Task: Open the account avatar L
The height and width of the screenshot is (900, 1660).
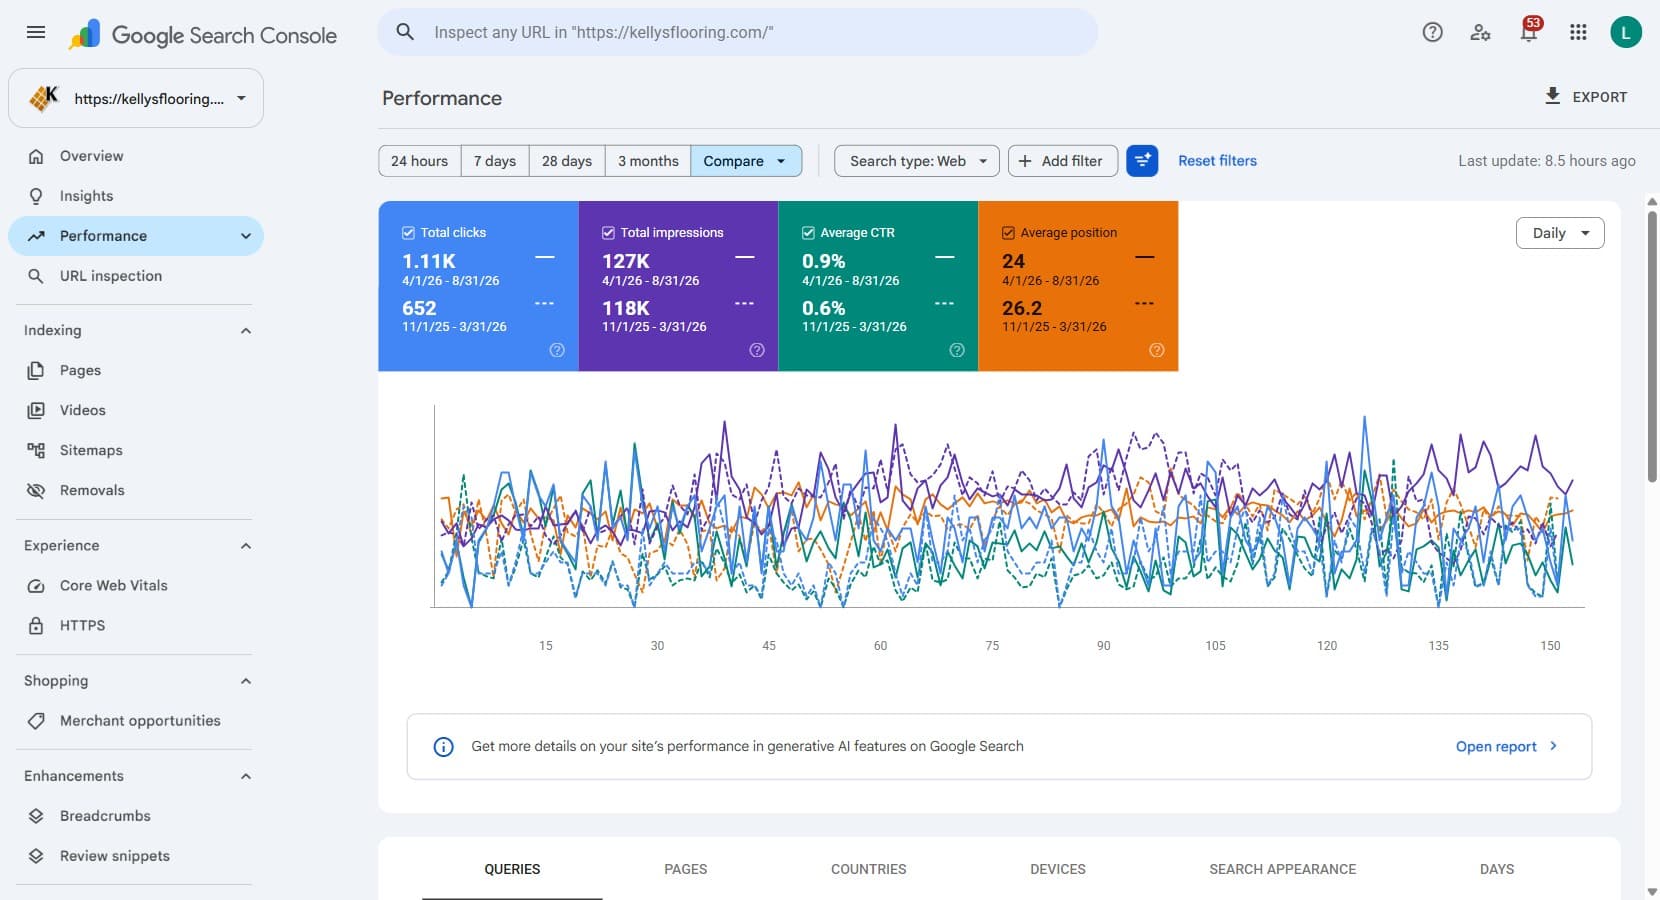Action: (1626, 32)
